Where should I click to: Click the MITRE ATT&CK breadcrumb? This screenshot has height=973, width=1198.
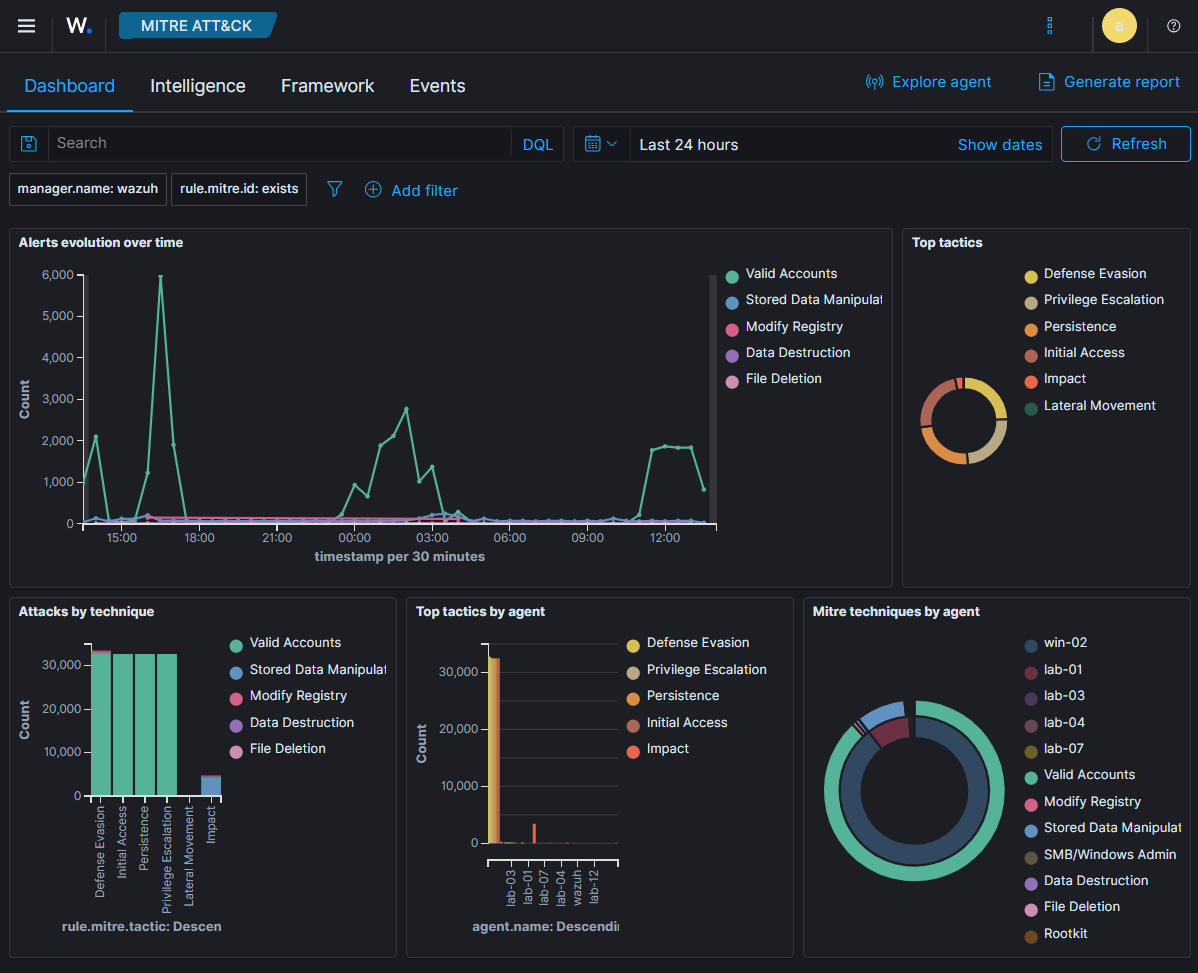196,26
